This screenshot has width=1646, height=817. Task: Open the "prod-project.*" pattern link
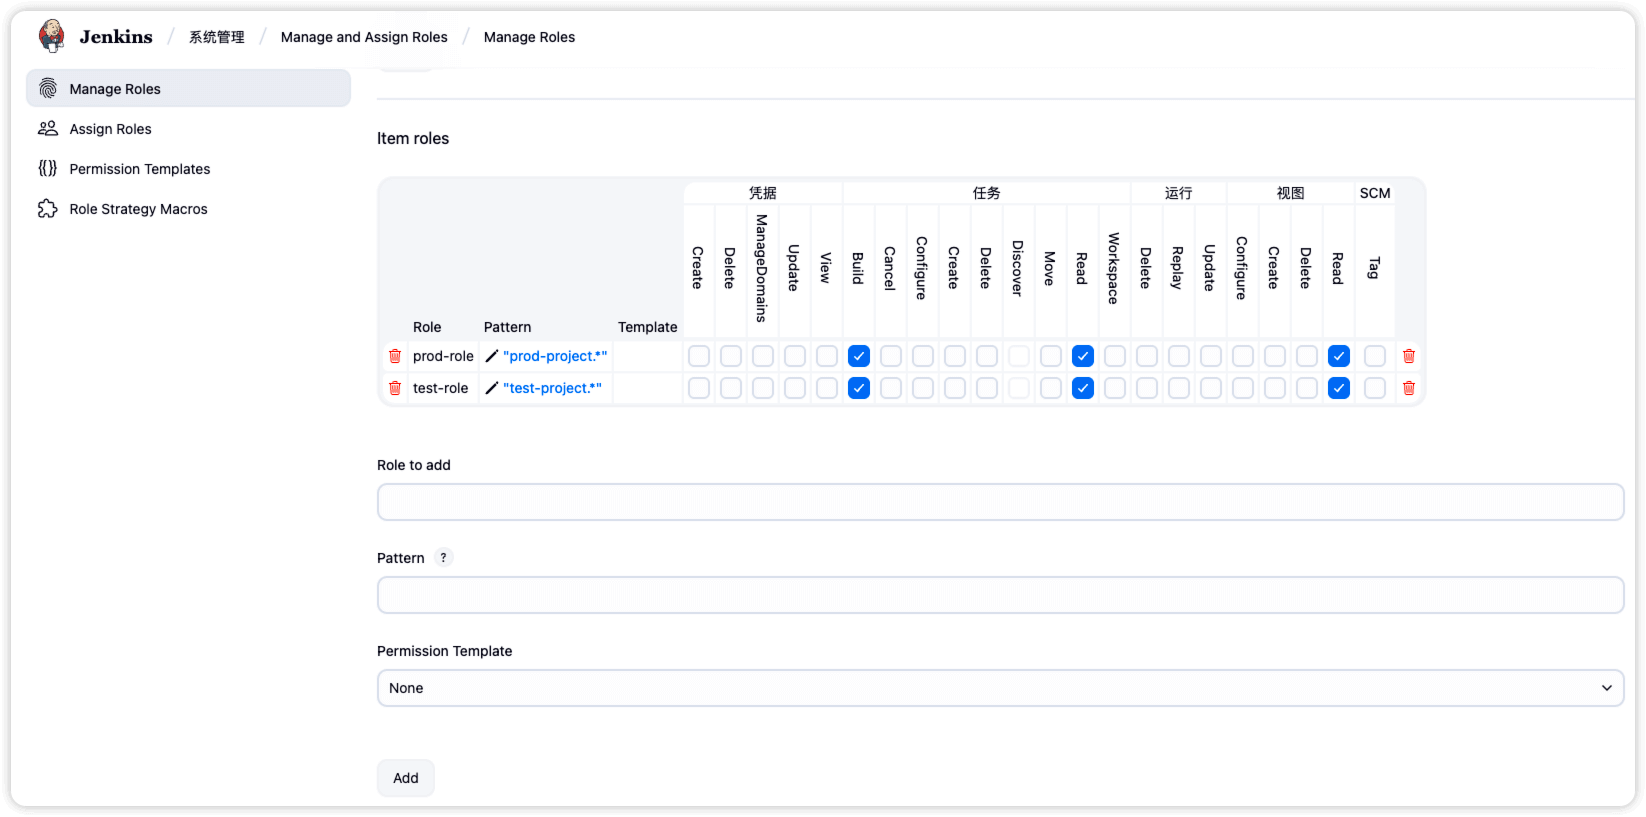coord(555,356)
